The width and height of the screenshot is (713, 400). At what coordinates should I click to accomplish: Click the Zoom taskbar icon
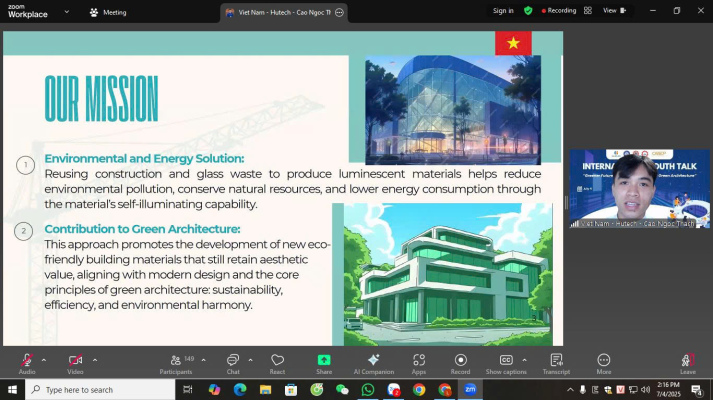point(470,390)
